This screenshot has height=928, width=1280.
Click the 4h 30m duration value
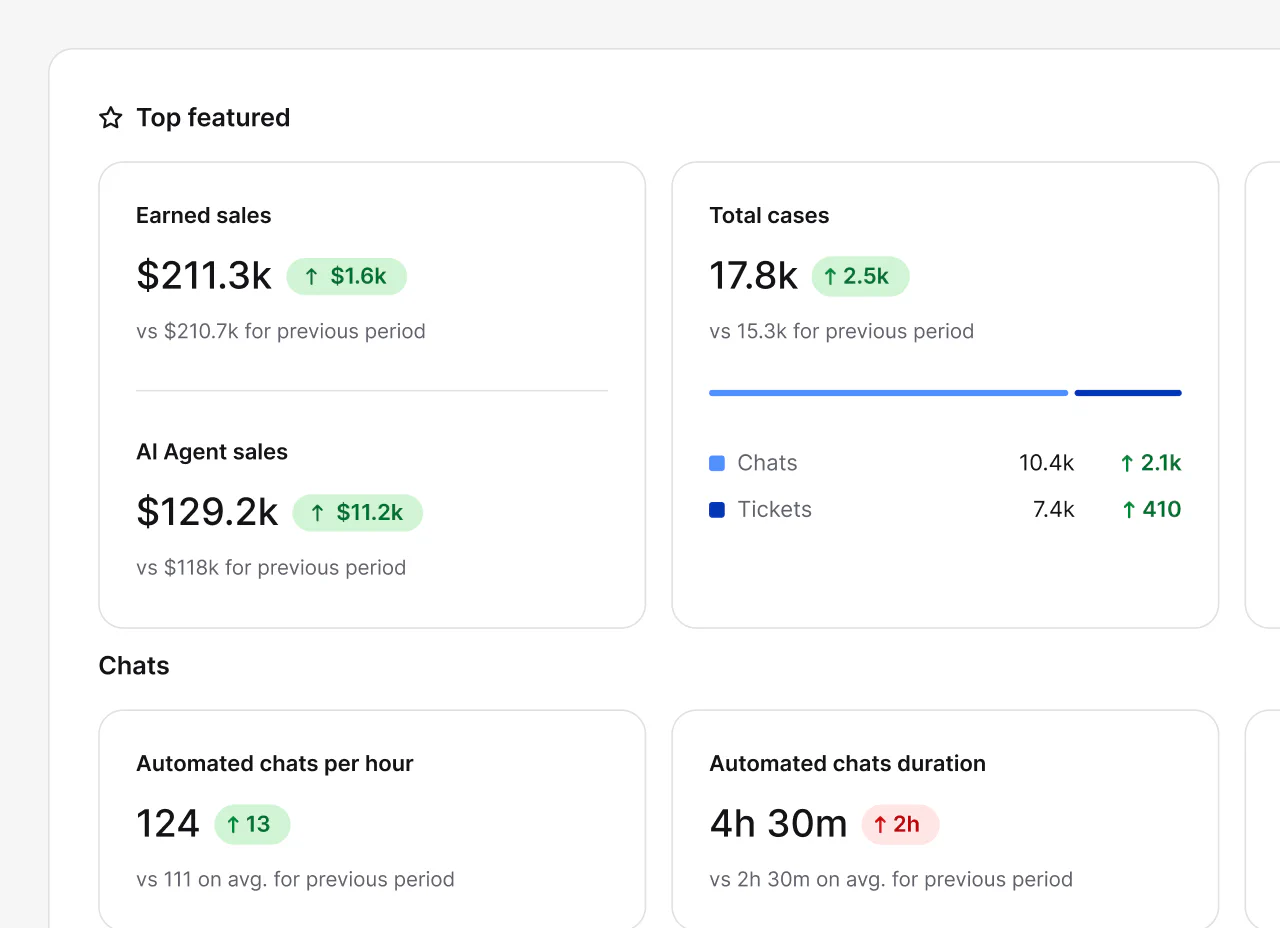[778, 824]
